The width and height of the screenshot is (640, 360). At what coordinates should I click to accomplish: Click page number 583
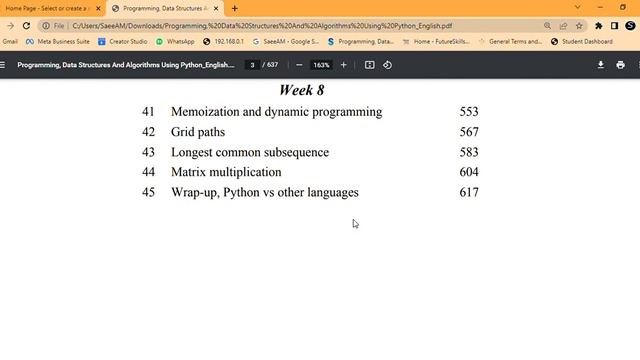pos(469,152)
